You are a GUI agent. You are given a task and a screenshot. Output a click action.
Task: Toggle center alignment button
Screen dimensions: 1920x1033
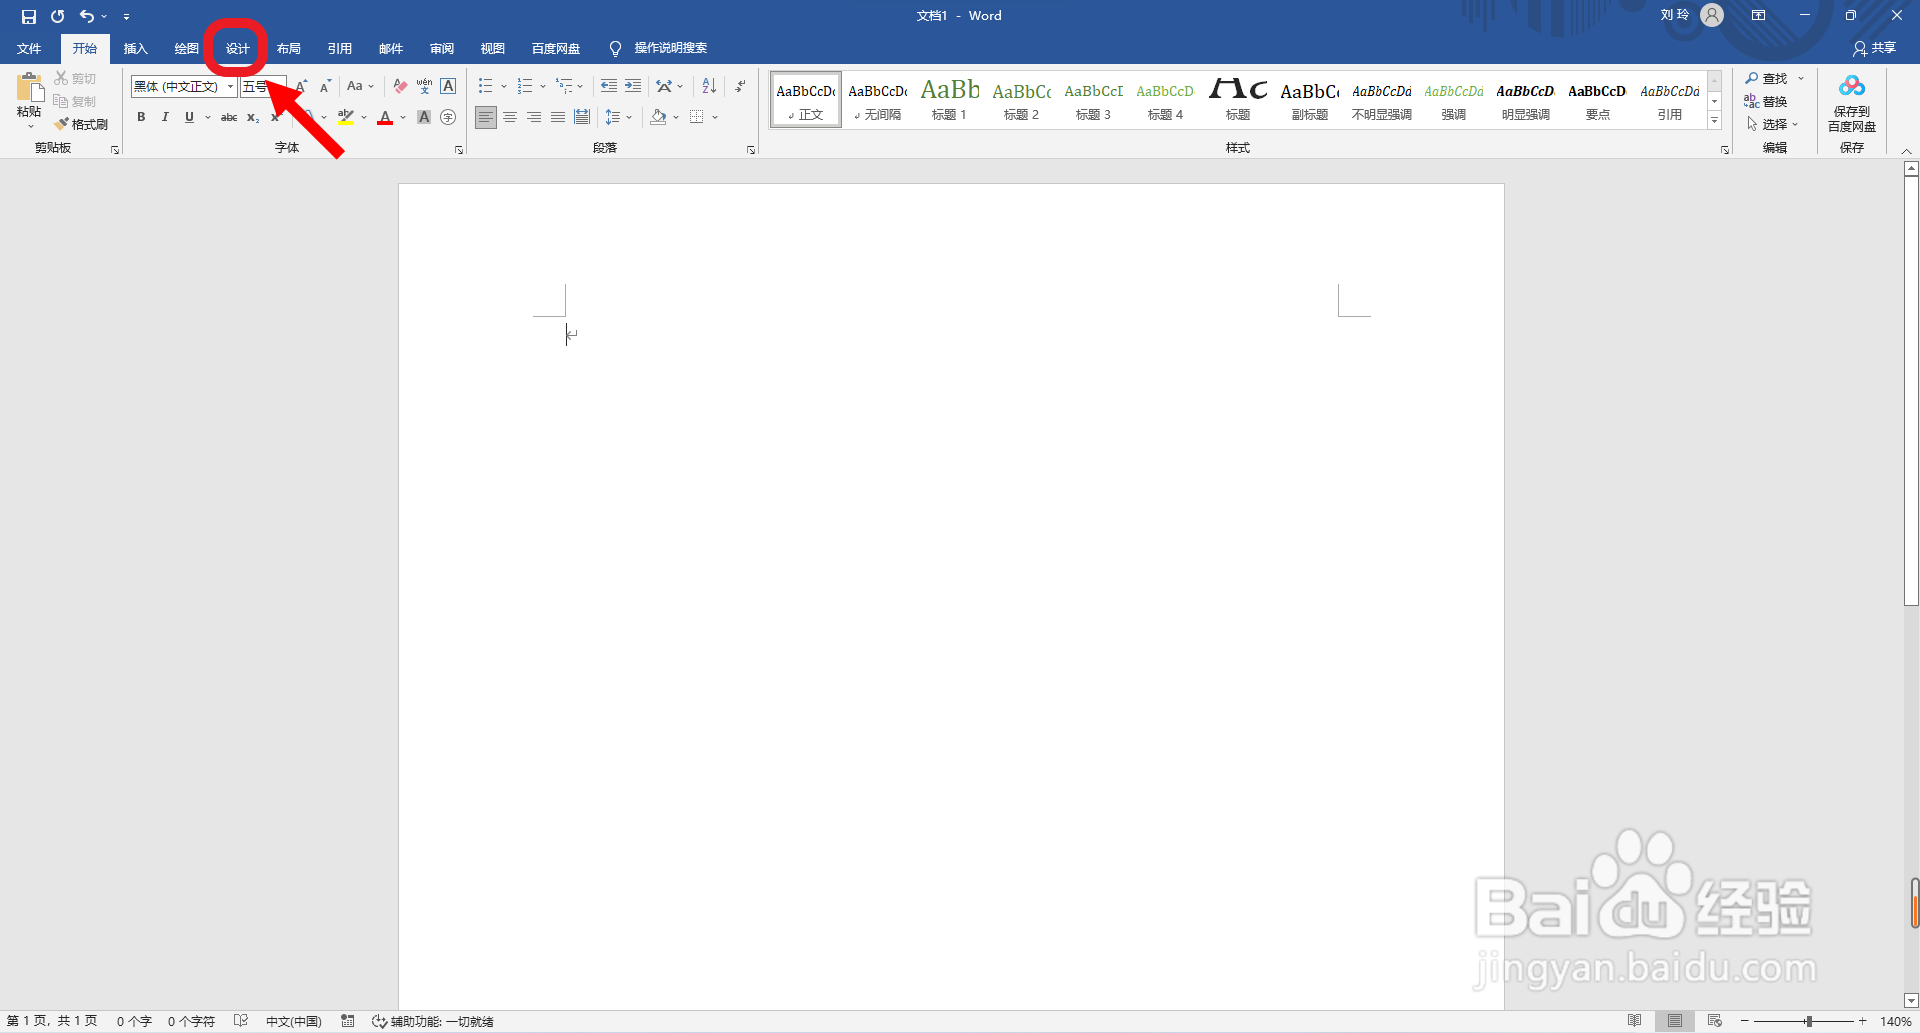coord(510,117)
